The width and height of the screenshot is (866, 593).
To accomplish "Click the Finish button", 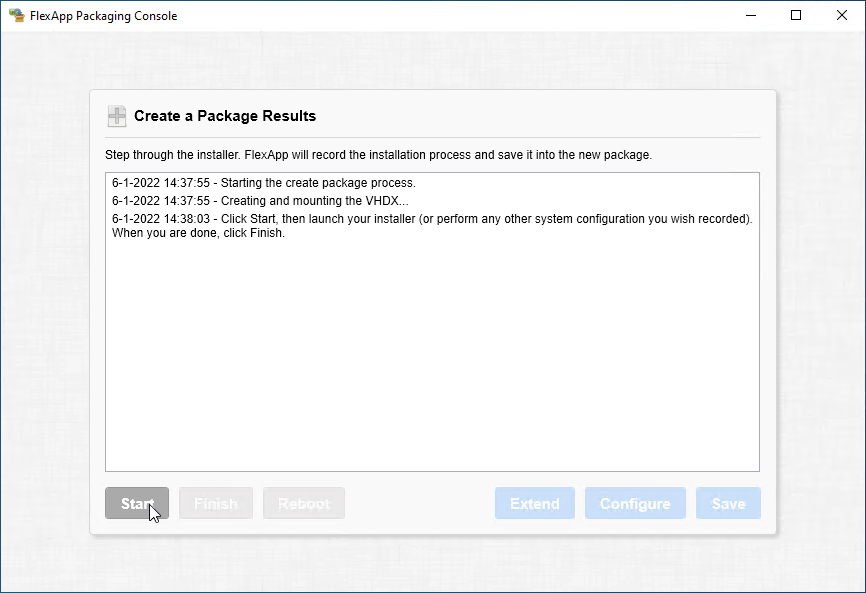I will coord(216,503).
